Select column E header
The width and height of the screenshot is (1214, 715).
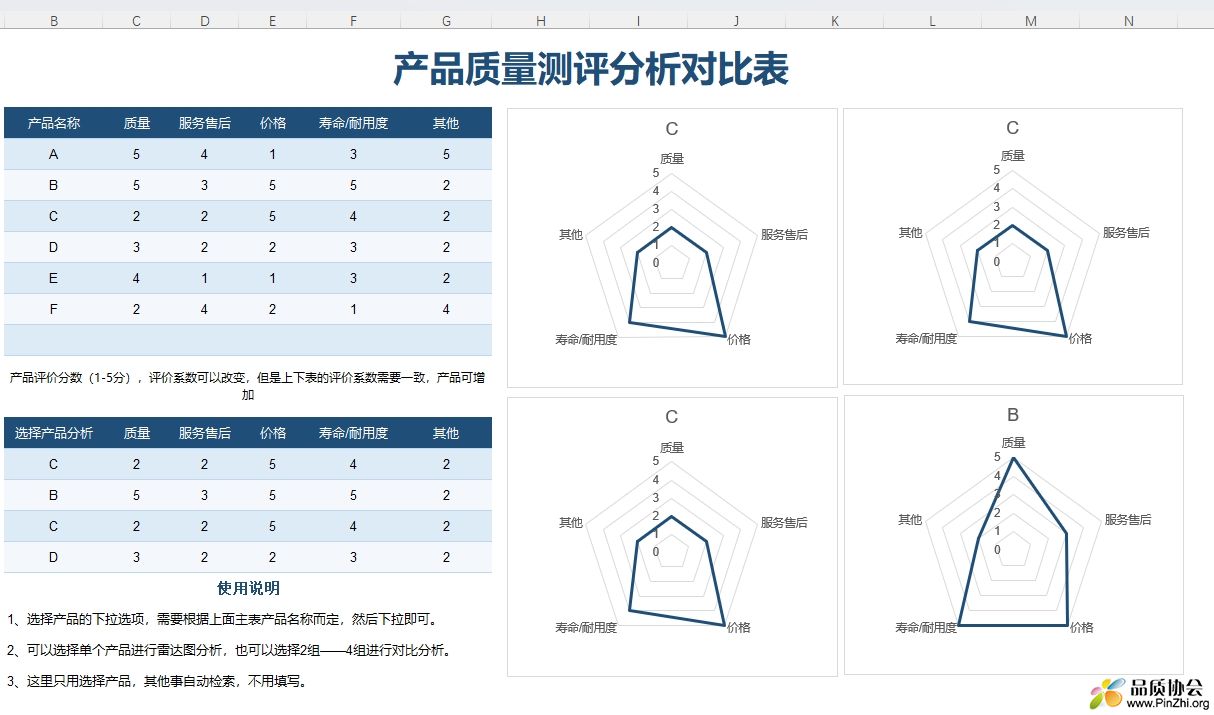pyautogui.click(x=273, y=21)
